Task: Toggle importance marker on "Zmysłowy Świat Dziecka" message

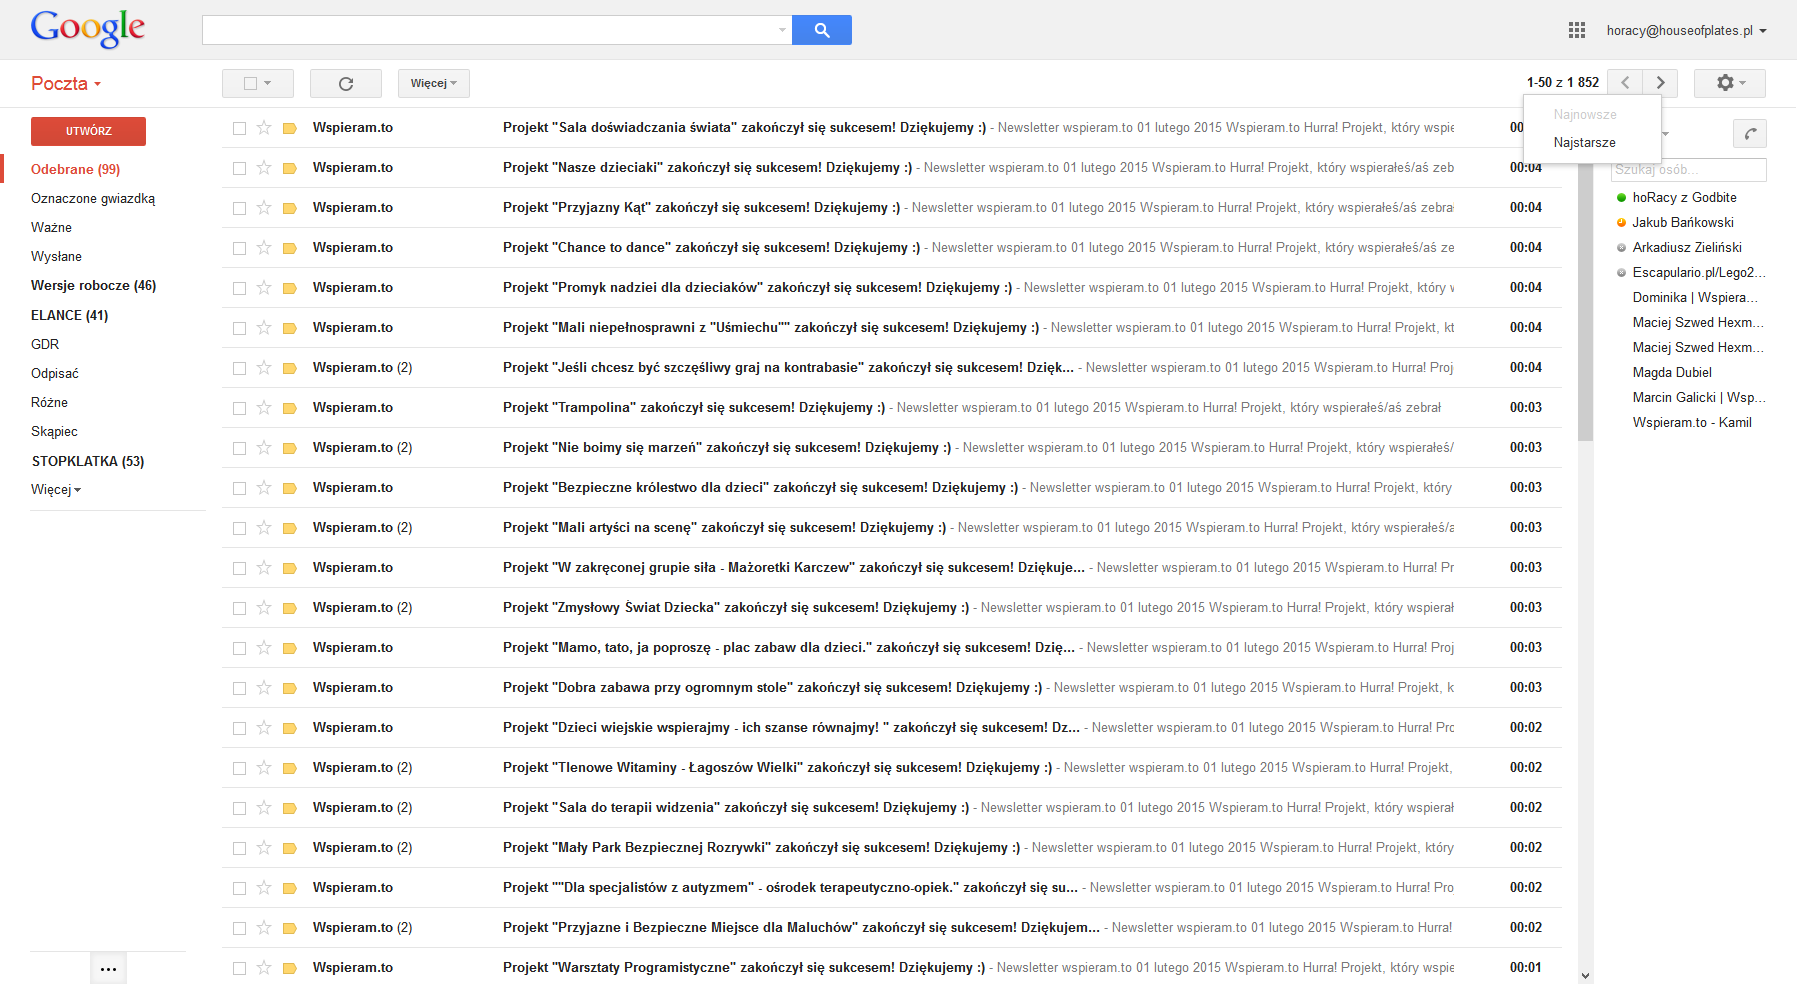Action: pos(290,608)
